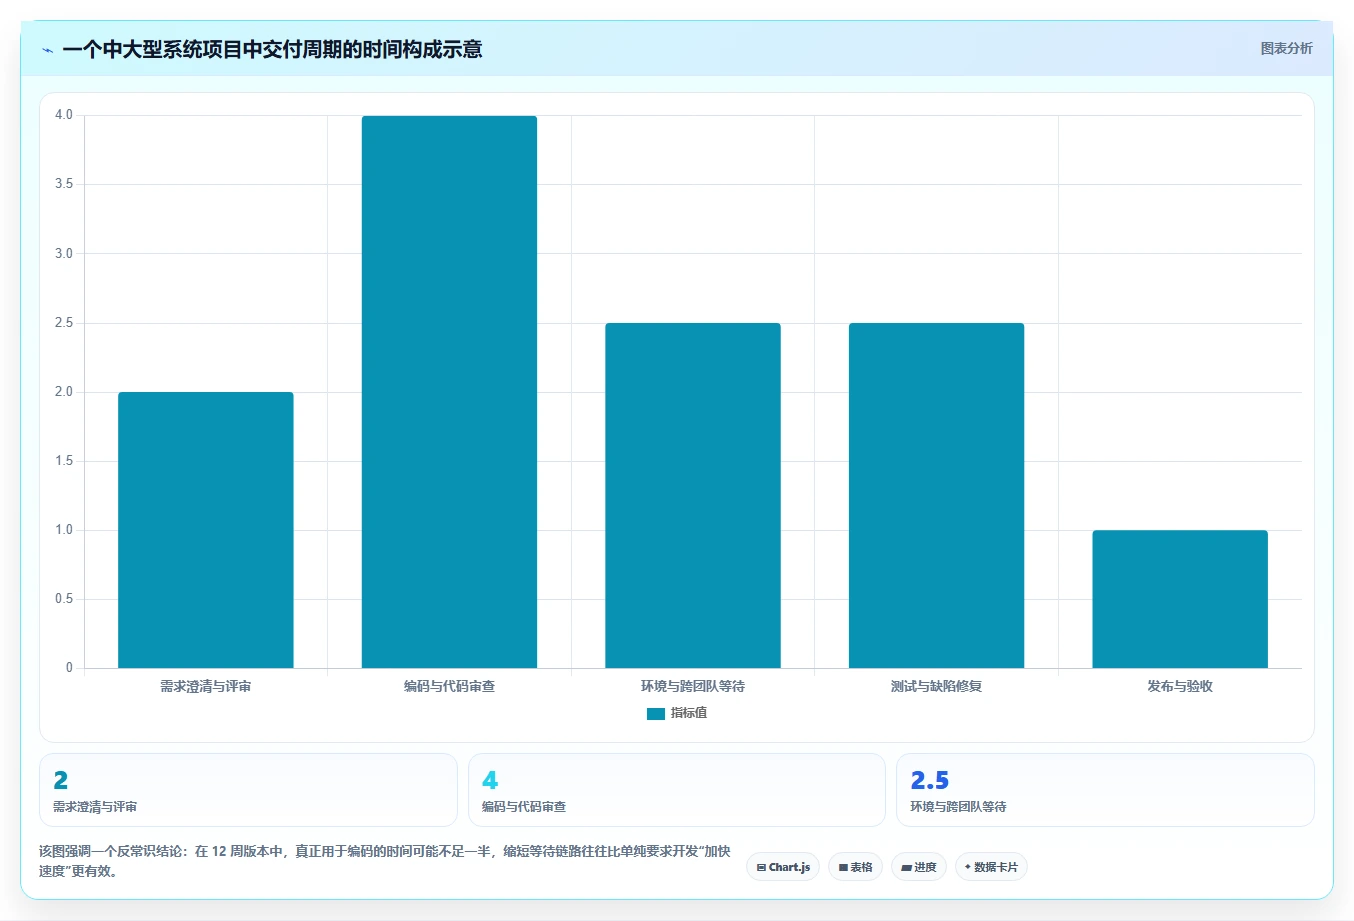
Task: Click the x-axis label 需求澄清与评审
Action: [x=206, y=686]
